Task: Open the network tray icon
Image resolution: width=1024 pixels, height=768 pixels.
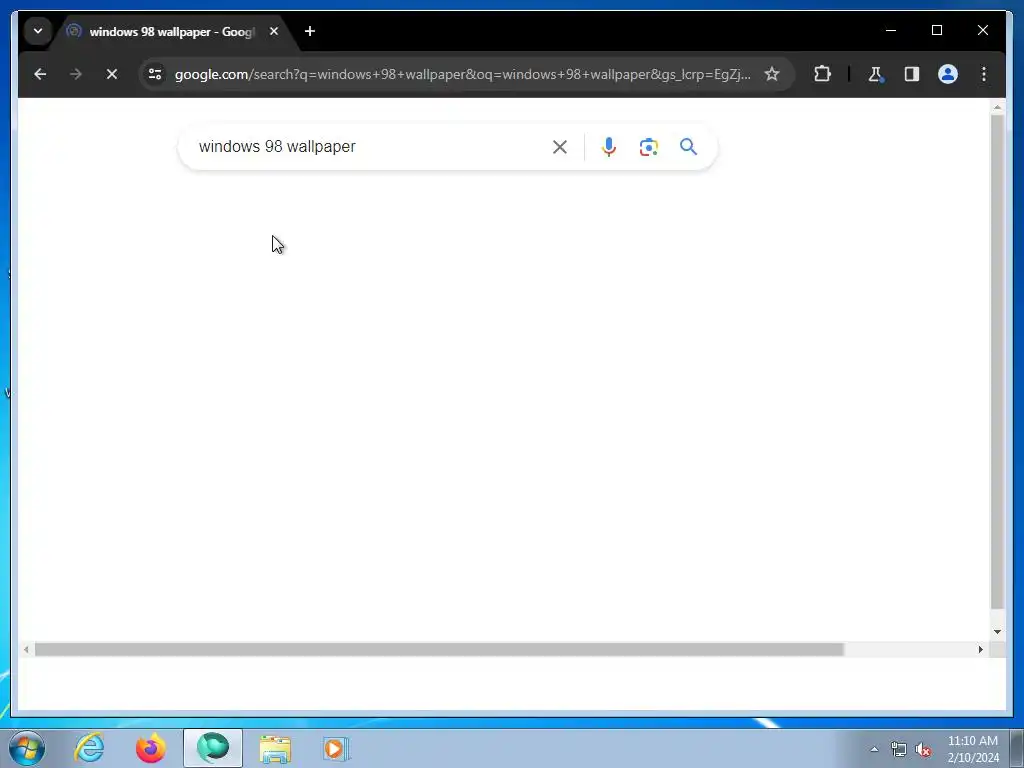Action: tap(899, 750)
